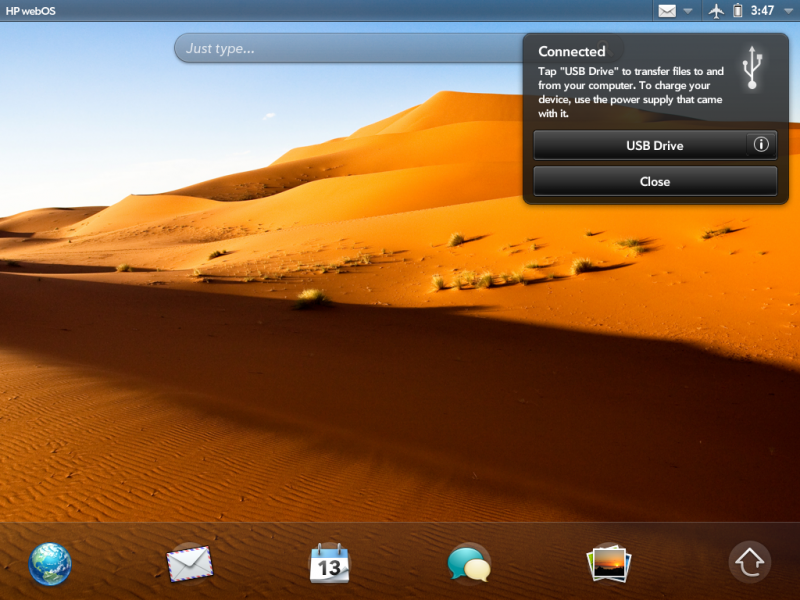Tap the info icon on USB Drive

[761, 145]
